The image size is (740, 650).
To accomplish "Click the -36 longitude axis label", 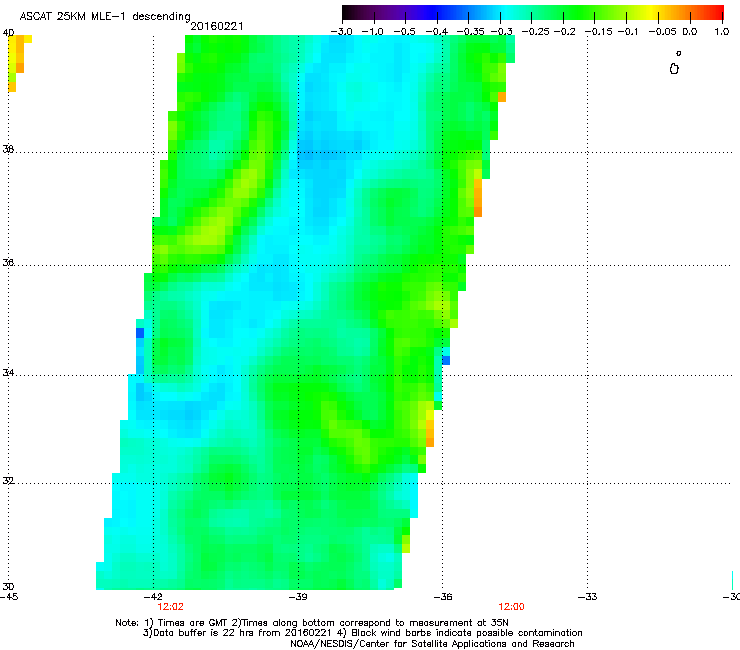I will coord(443,597).
